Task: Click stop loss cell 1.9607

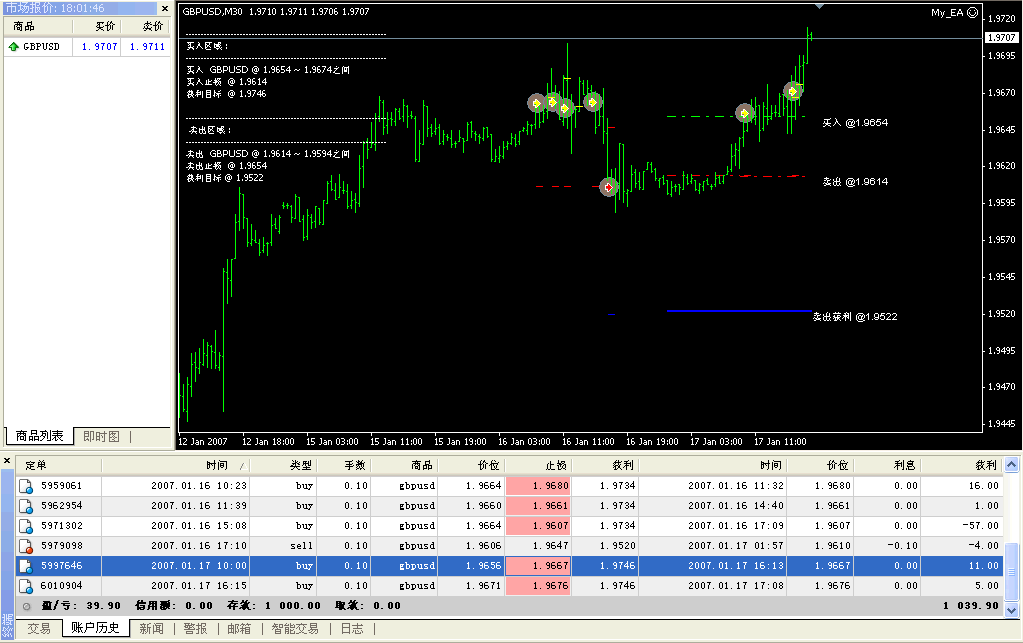Action: [x=538, y=526]
